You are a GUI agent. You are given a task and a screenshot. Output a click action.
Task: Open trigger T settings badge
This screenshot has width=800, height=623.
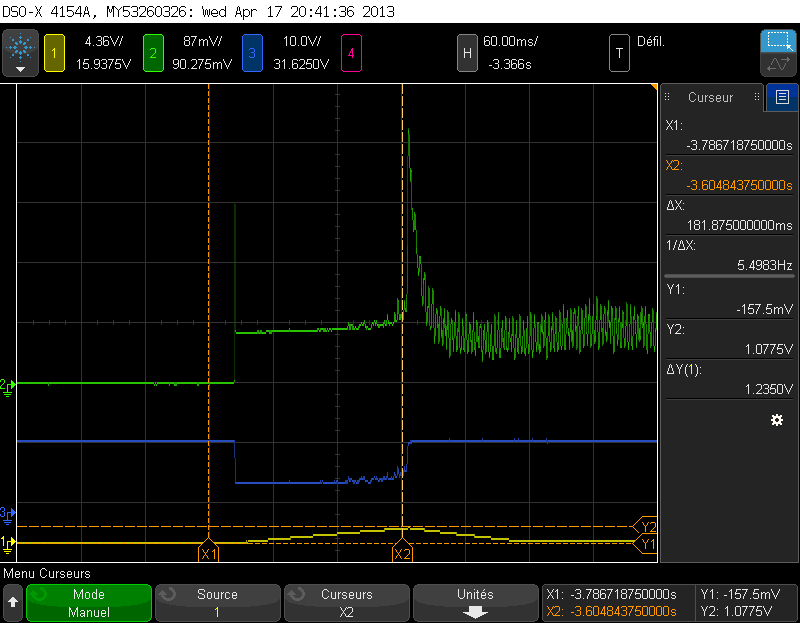[619, 53]
